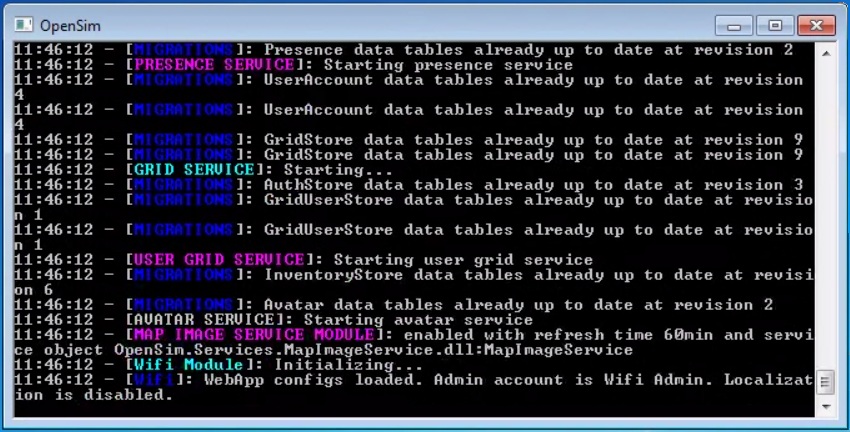The image size is (850, 432).
Task: Click the GRID SERVICE log tag
Action: click(194, 170)
